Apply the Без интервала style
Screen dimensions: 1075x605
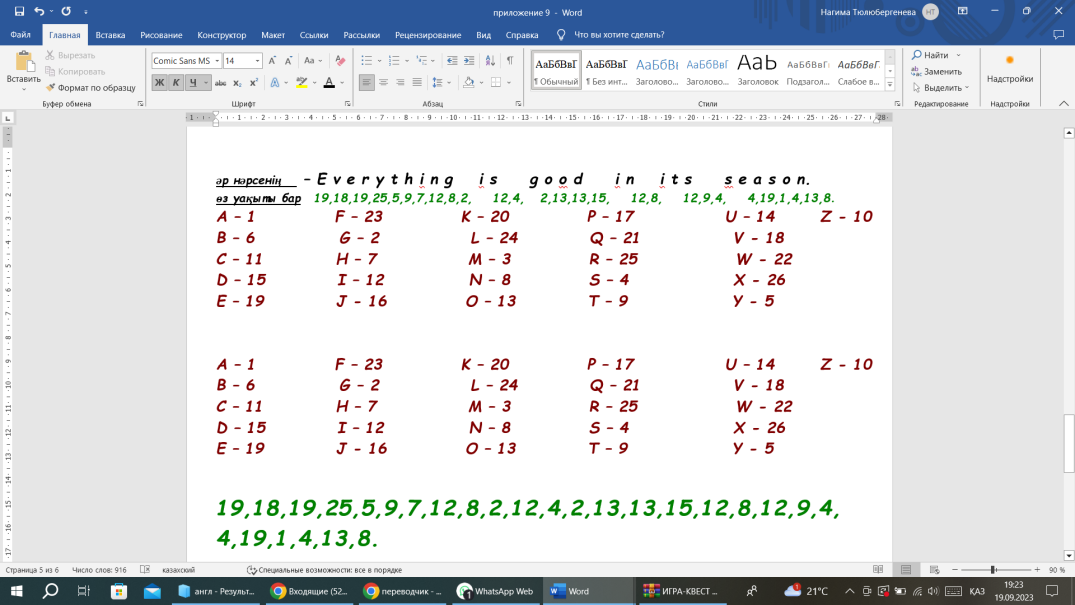point(606,70)
